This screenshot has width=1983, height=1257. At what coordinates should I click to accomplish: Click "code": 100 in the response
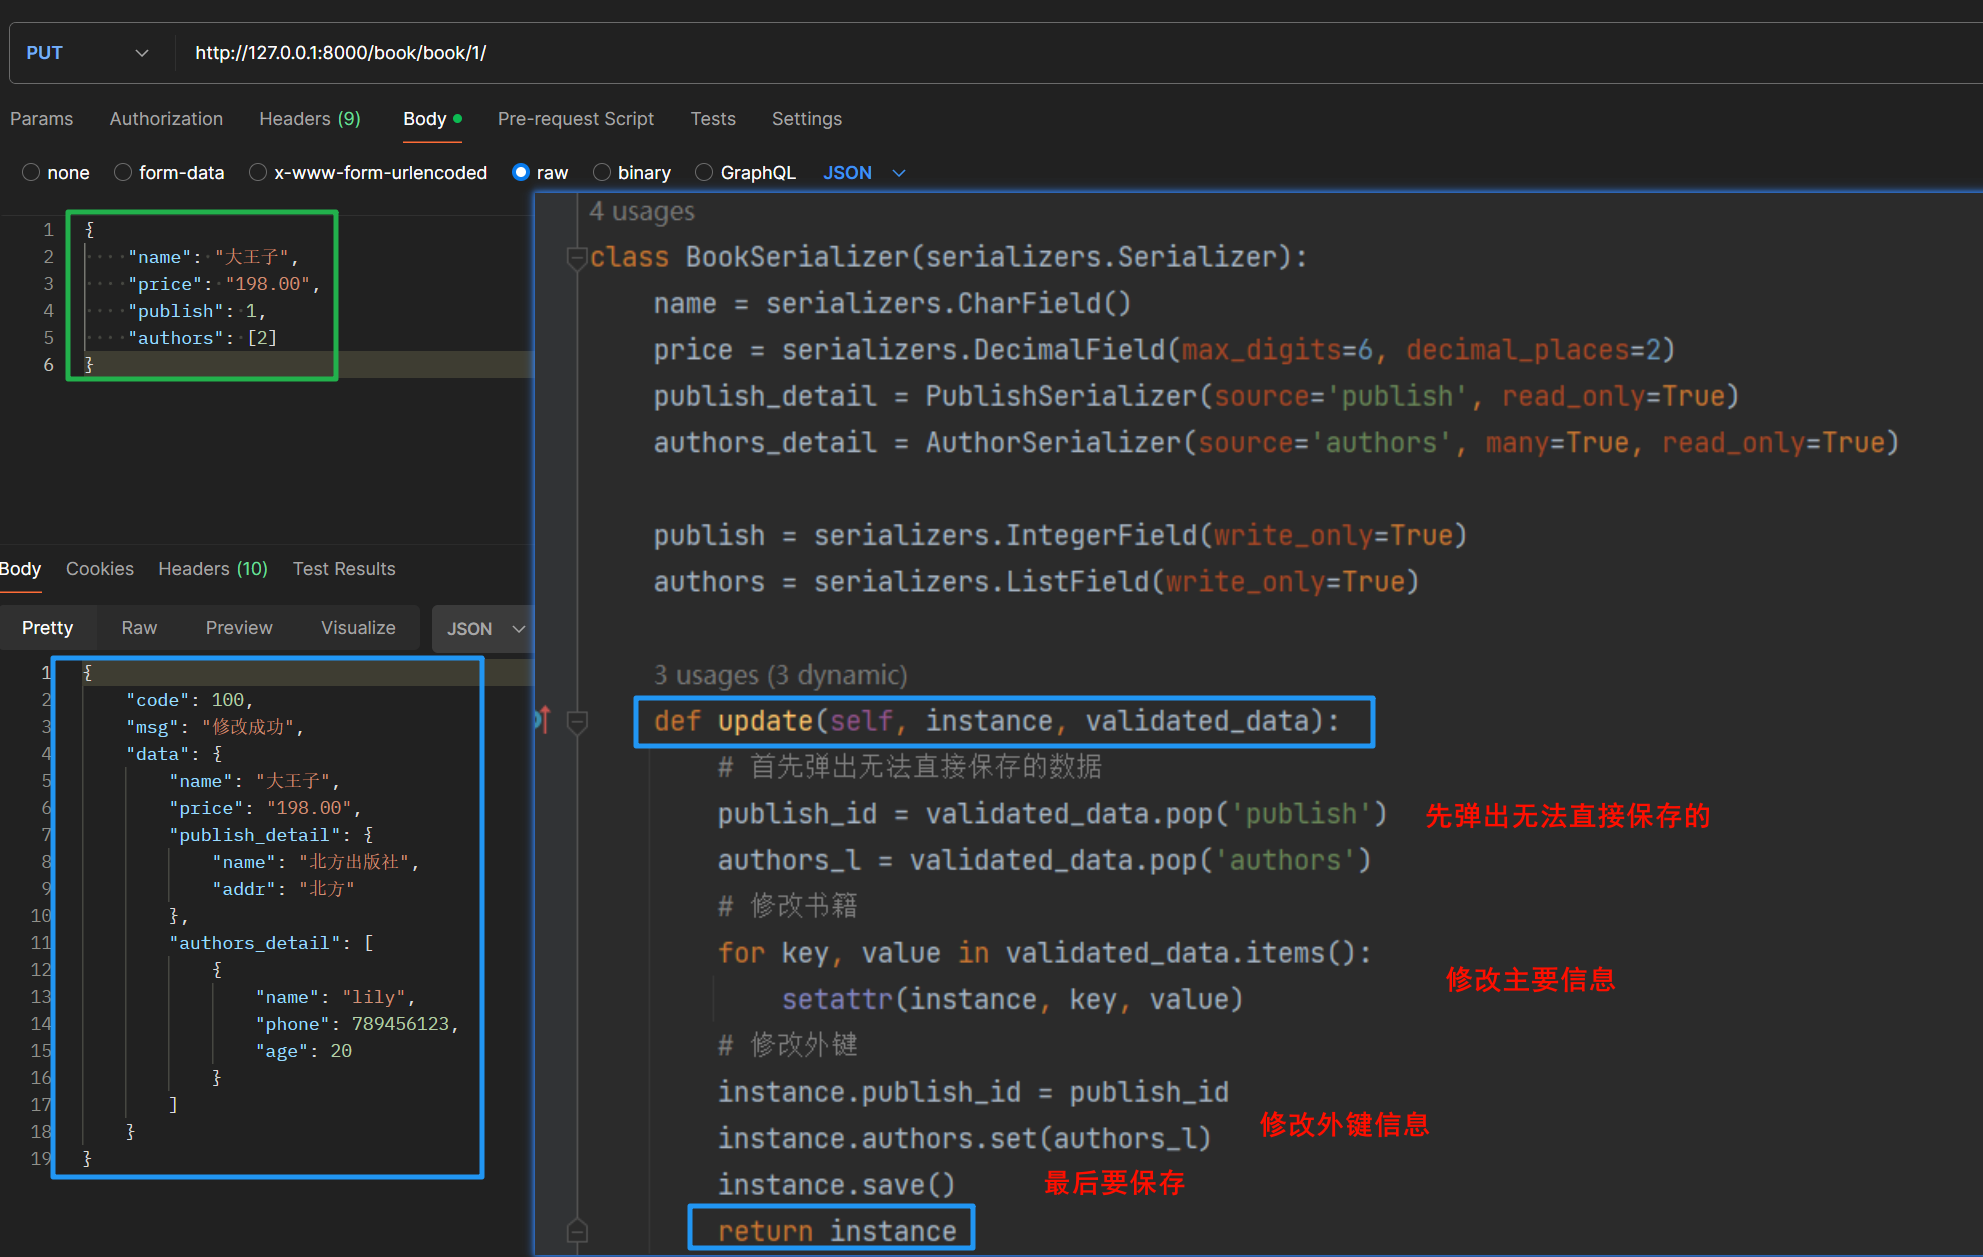point(190,700)
